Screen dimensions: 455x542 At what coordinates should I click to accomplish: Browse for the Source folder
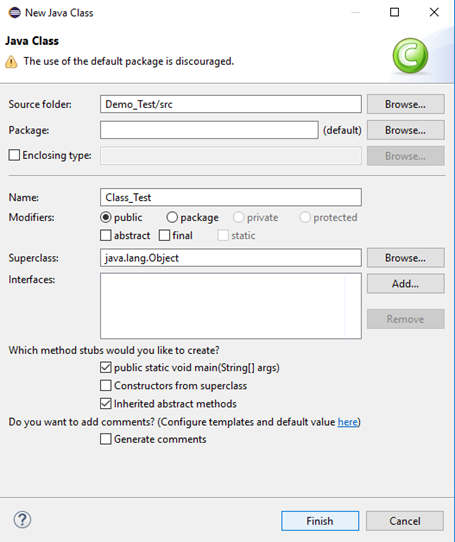(x=406, y=104)
